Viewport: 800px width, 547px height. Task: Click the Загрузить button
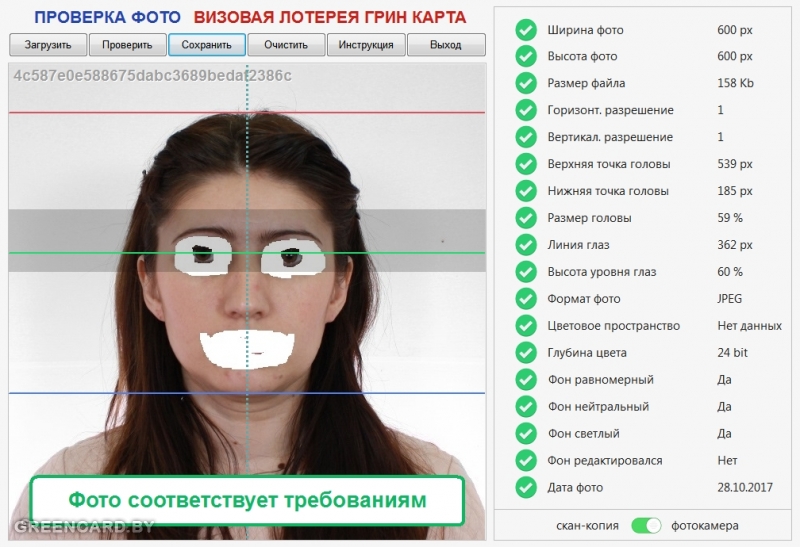pyautogui.click(x=48, y=45)
